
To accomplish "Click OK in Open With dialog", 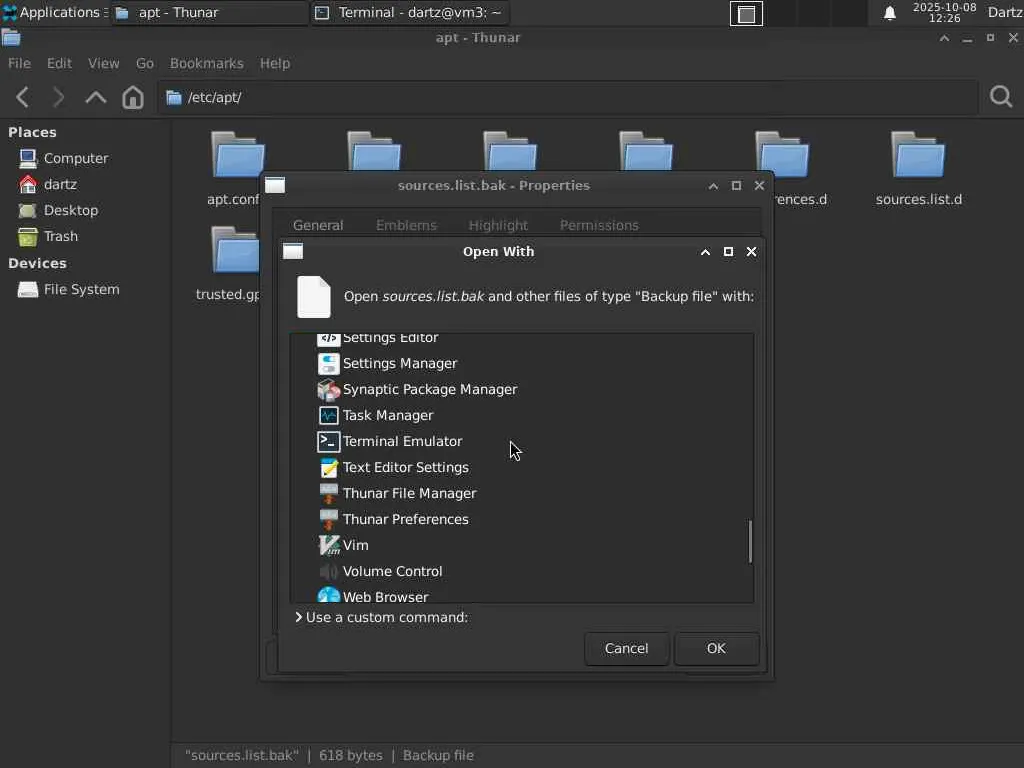I will point(716,648).
